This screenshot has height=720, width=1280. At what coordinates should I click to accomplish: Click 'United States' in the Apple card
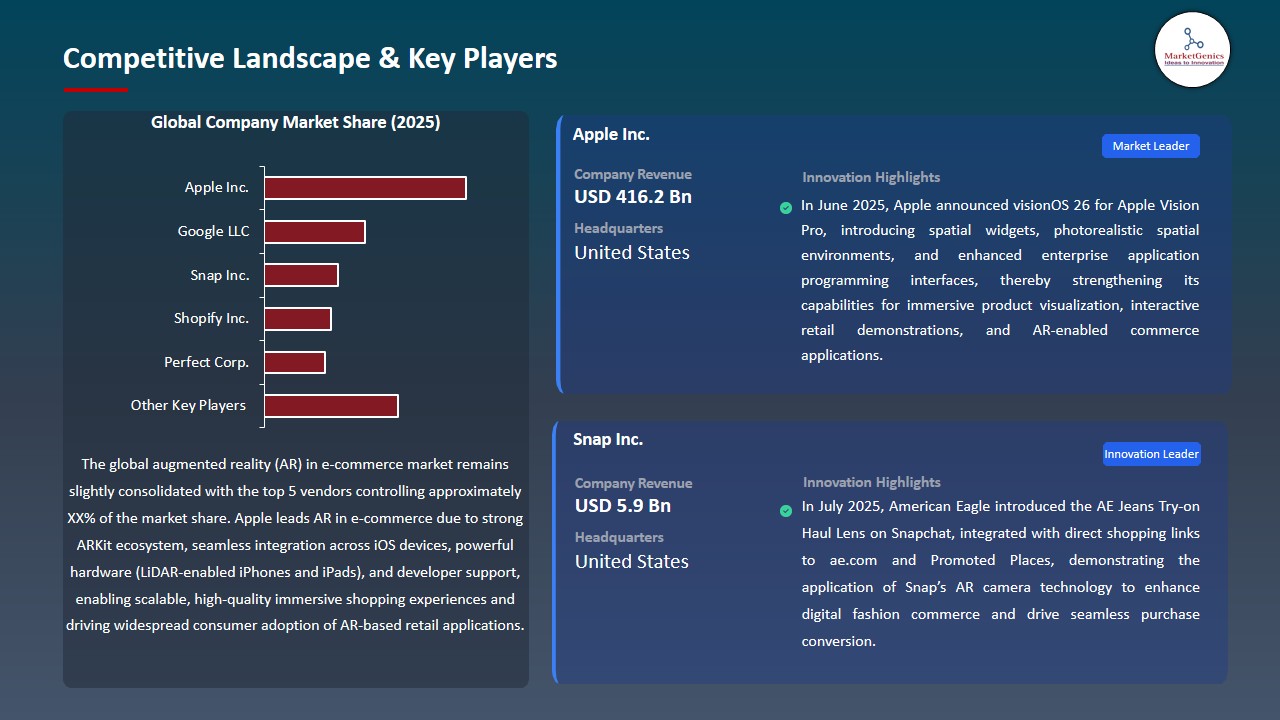[x=632, y=253]
